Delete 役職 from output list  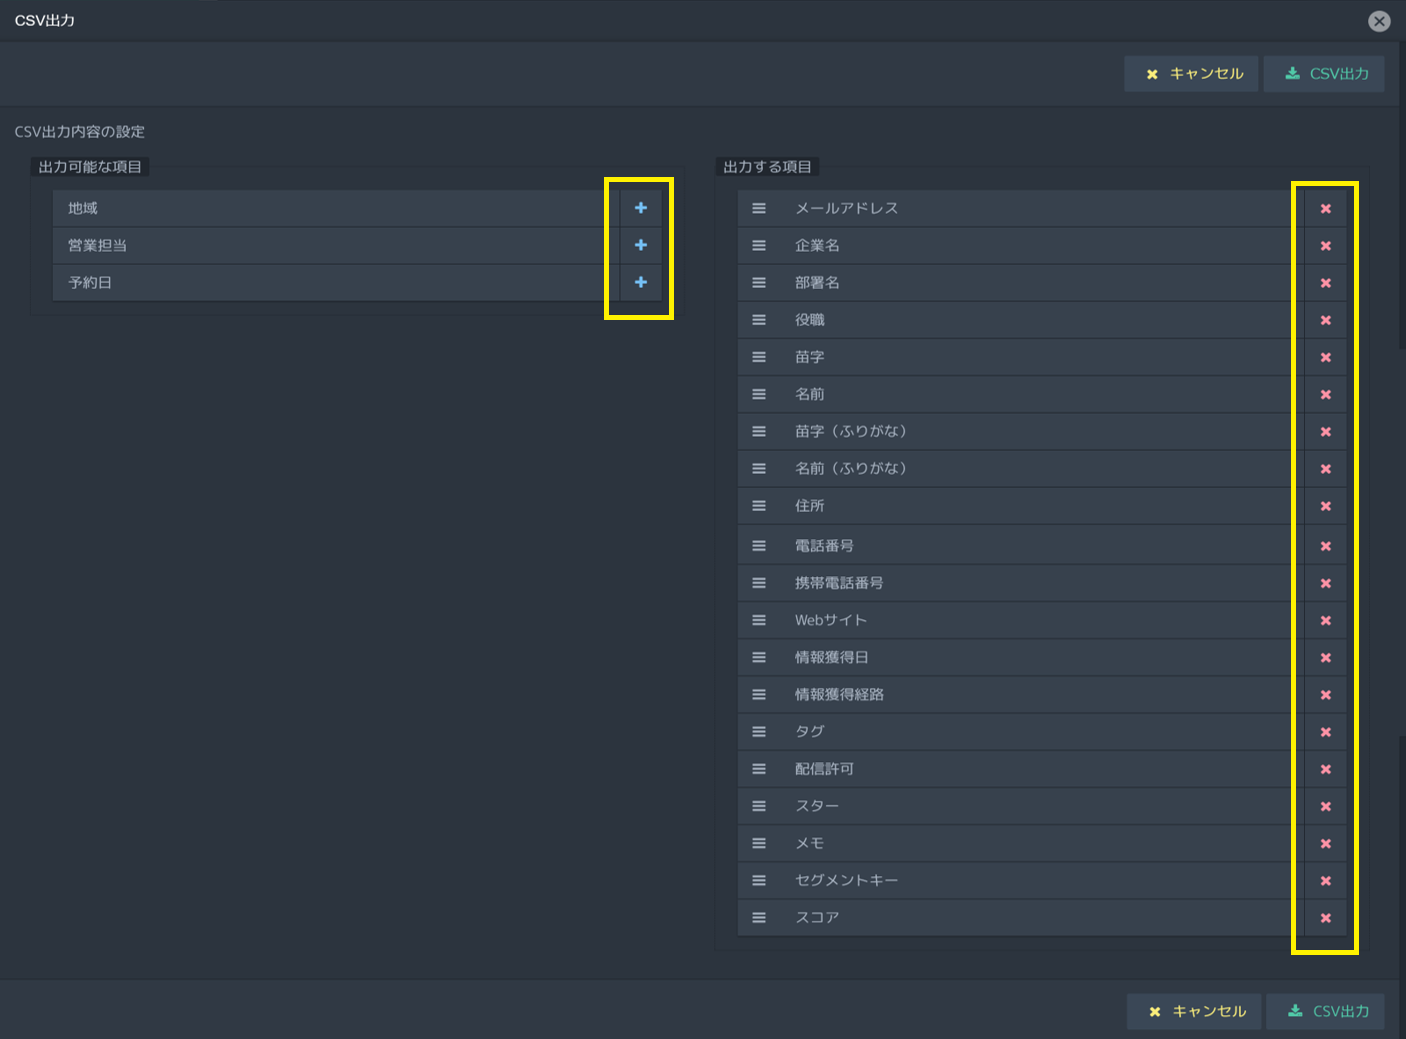coord(1325,320)
